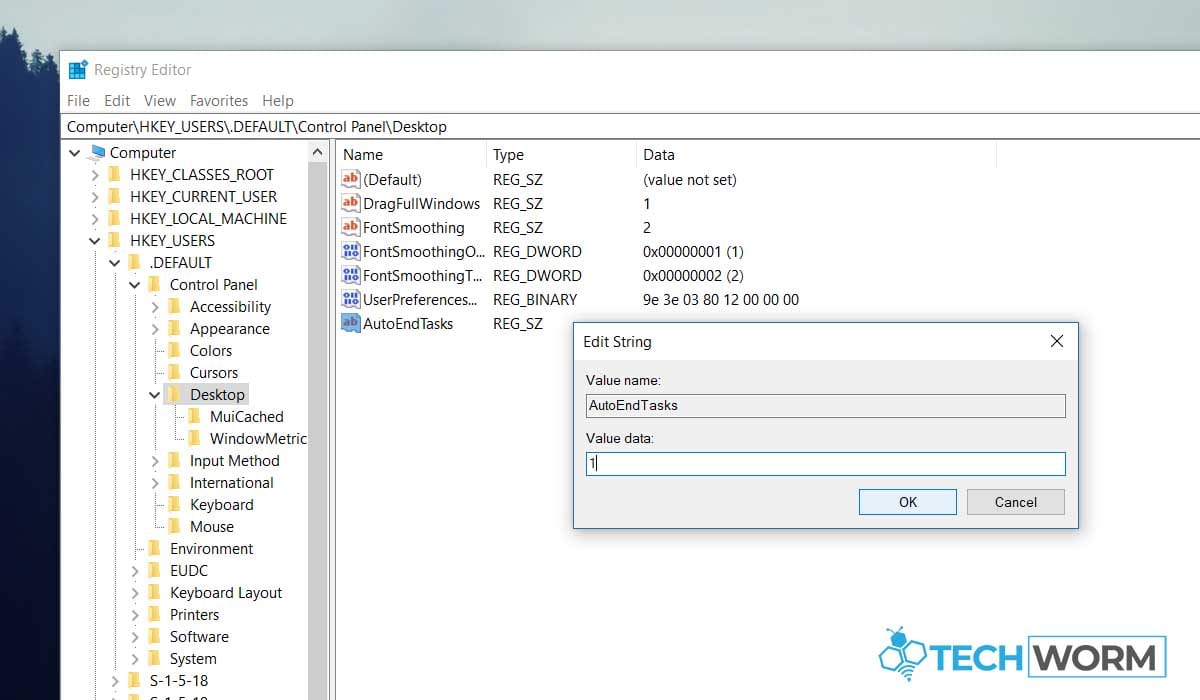Click the Printers folder icon
The width and height of the screenshot is (1200, 700).
[x=154, y=615]
